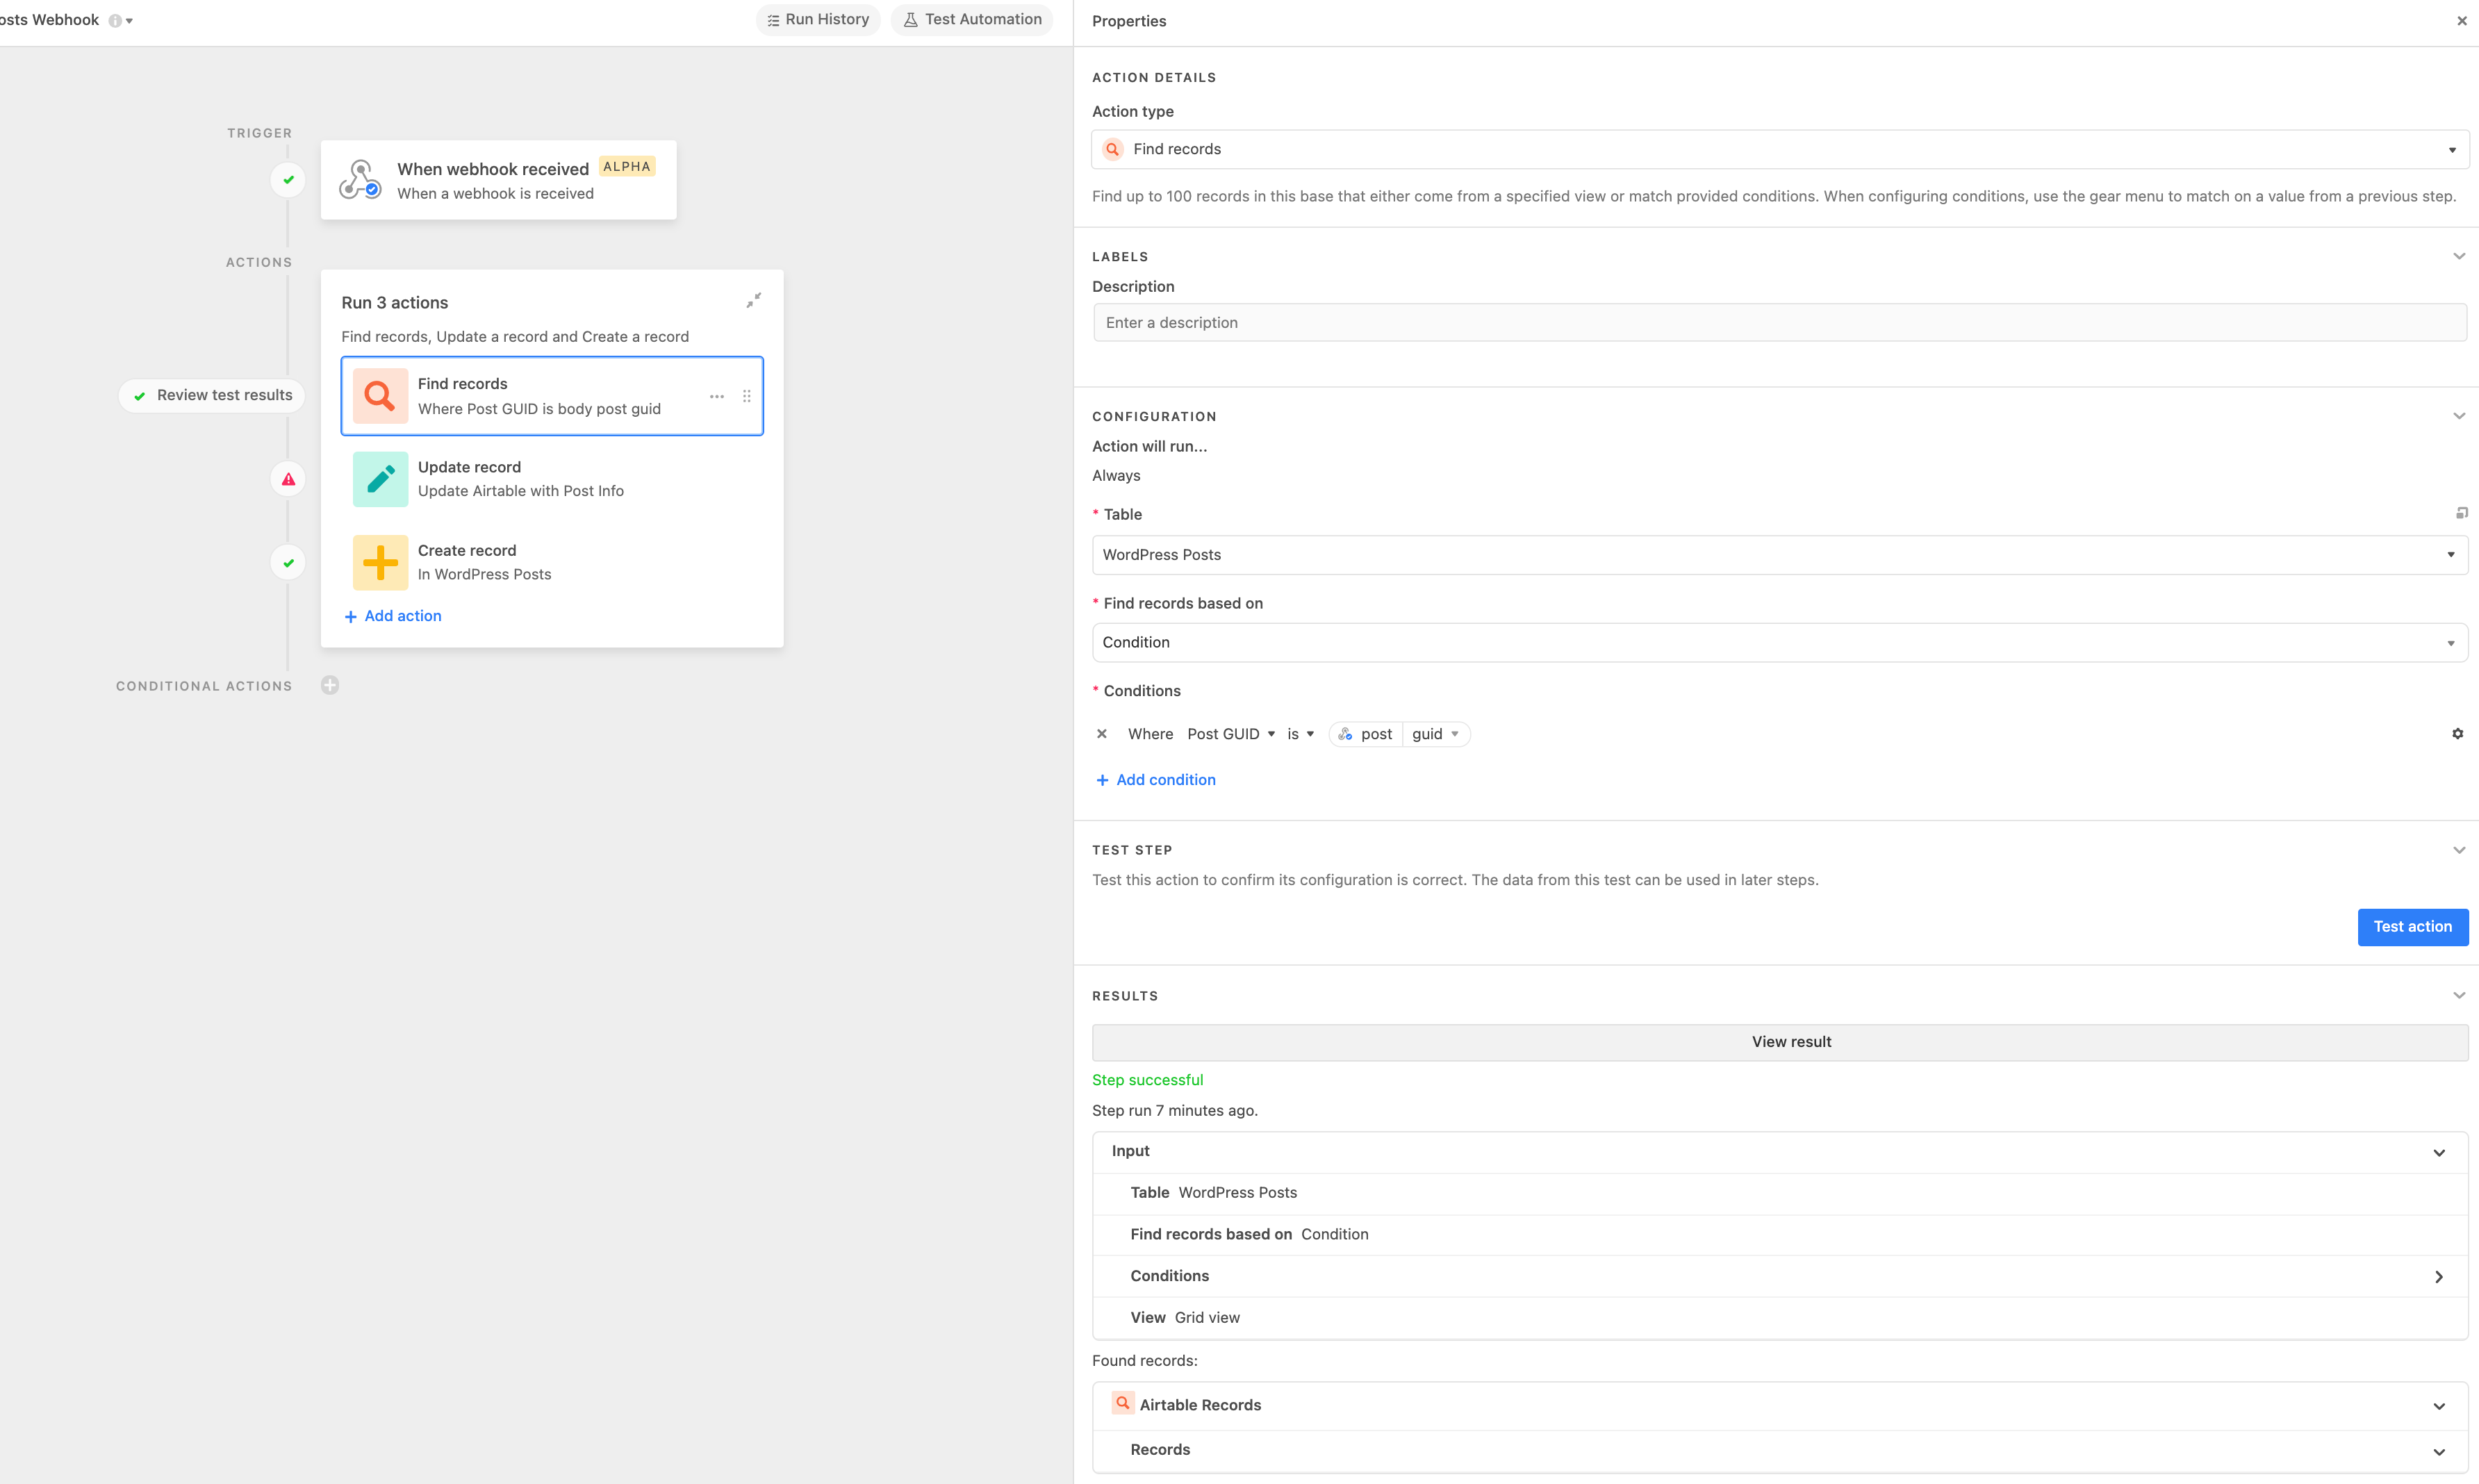Click the Table field link icon

coord(2461,513)
